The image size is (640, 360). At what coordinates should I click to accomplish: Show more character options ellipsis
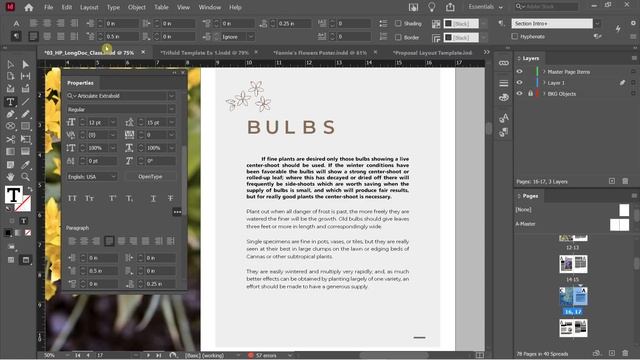pos(177,212)
